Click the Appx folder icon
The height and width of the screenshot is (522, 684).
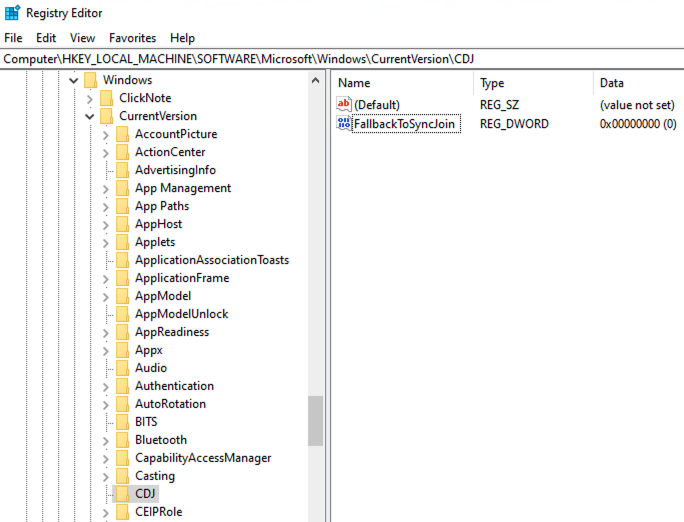[123, 350]
